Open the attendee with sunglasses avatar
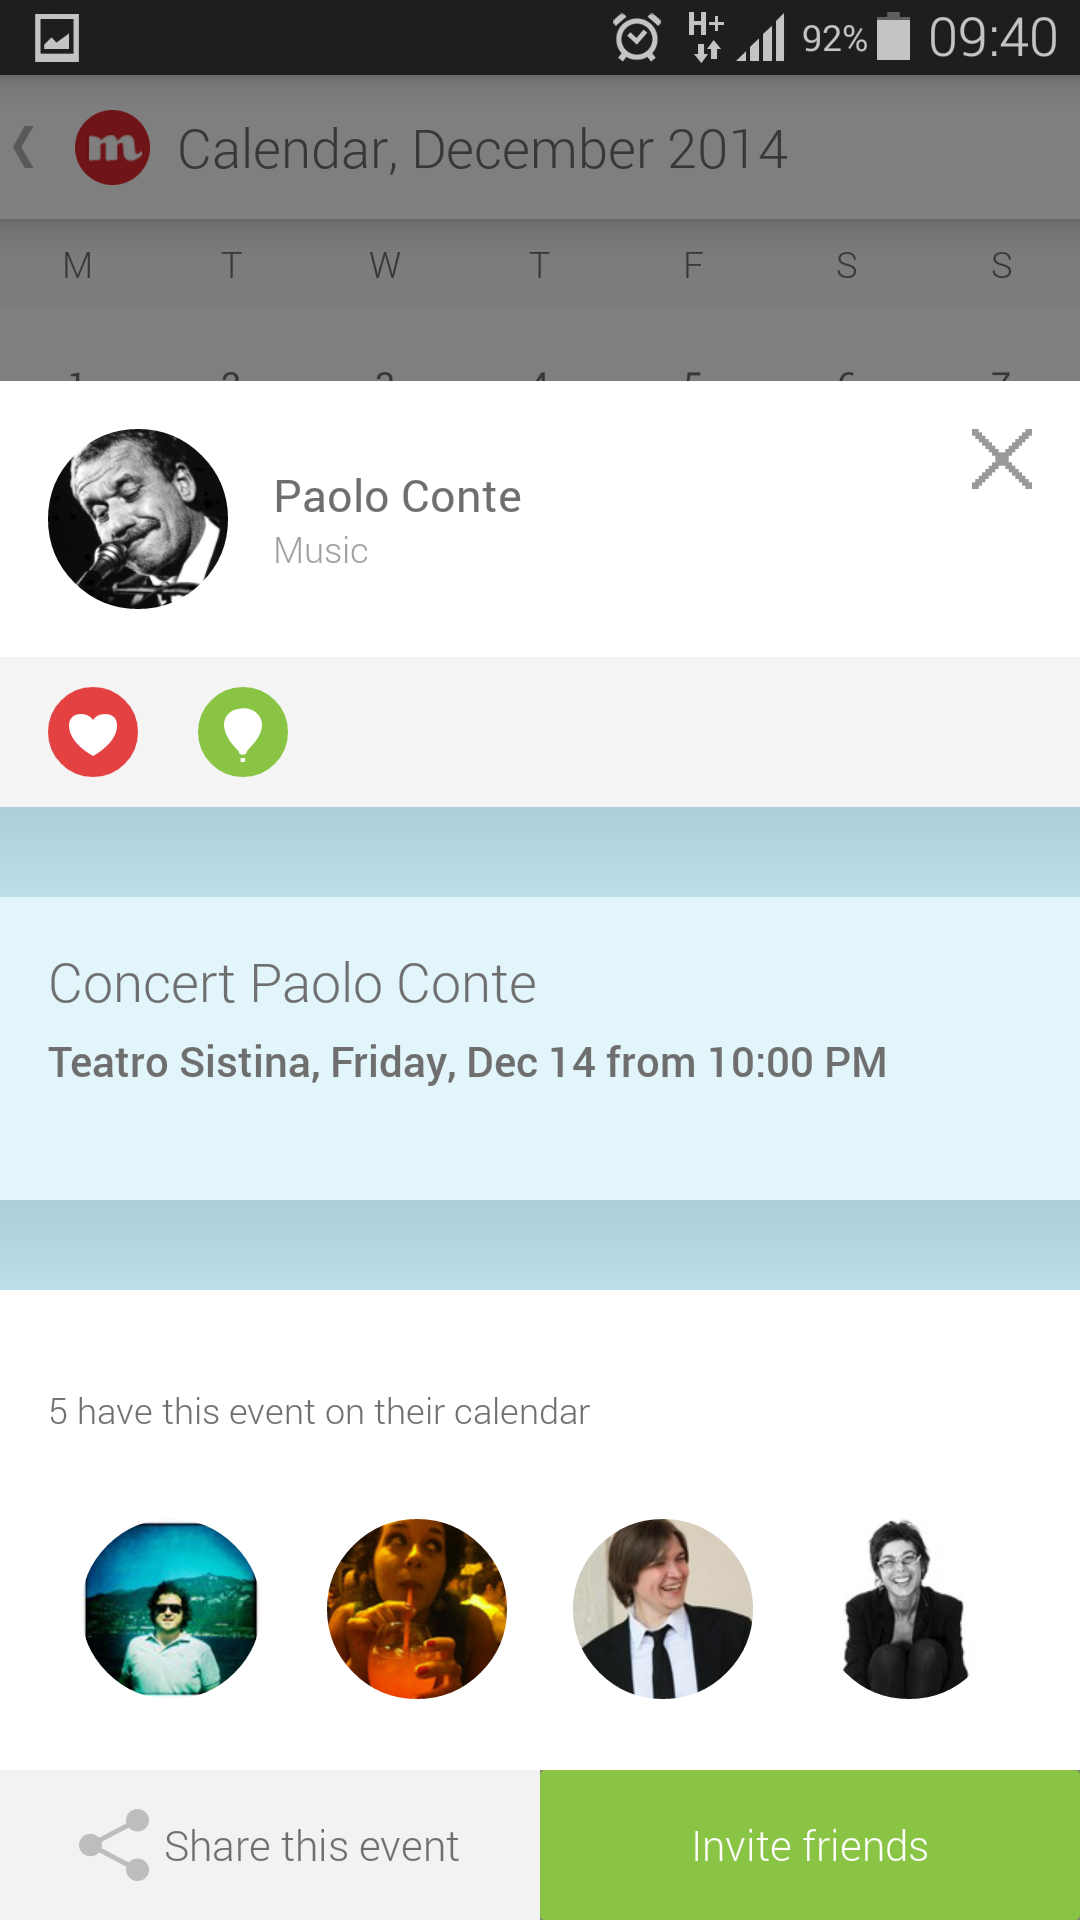Viewport: 1080px width, 1920px height. pyautogui.click(x=171, y=1608)
